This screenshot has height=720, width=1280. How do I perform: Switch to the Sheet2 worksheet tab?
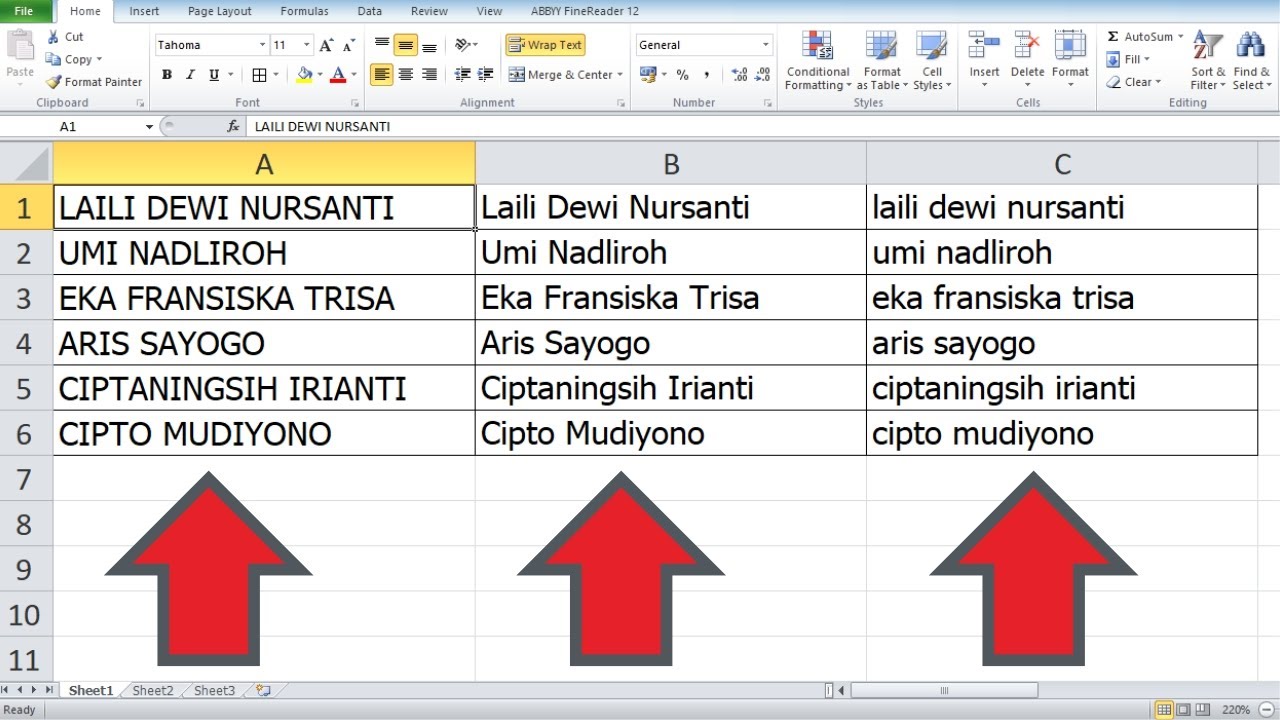point(153,690)
